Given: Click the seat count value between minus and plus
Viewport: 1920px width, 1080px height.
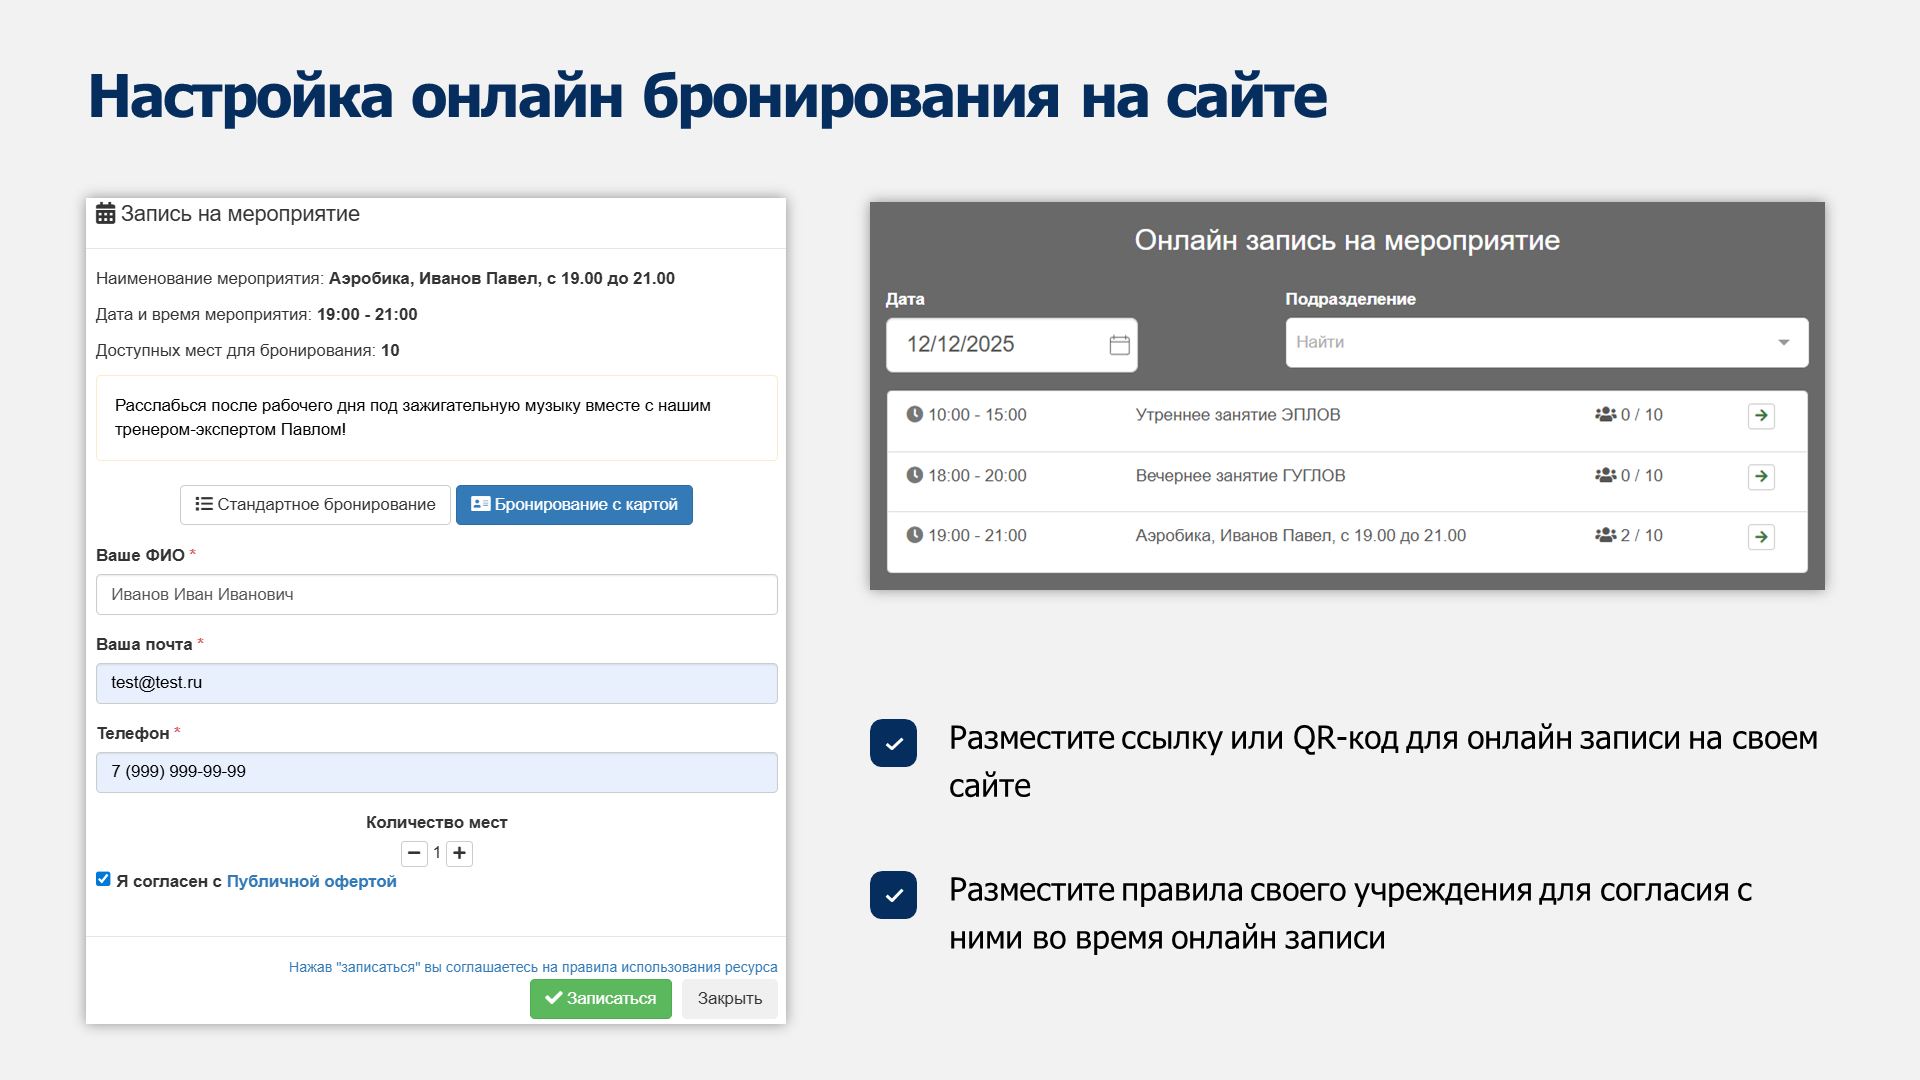Looking at the screenshot, I should [437, 853].
